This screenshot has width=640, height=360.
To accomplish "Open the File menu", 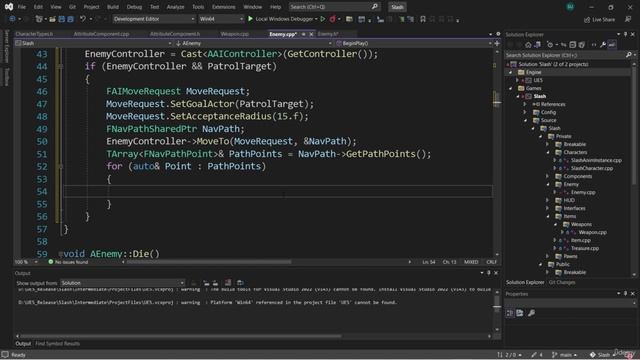I will 22,7.
